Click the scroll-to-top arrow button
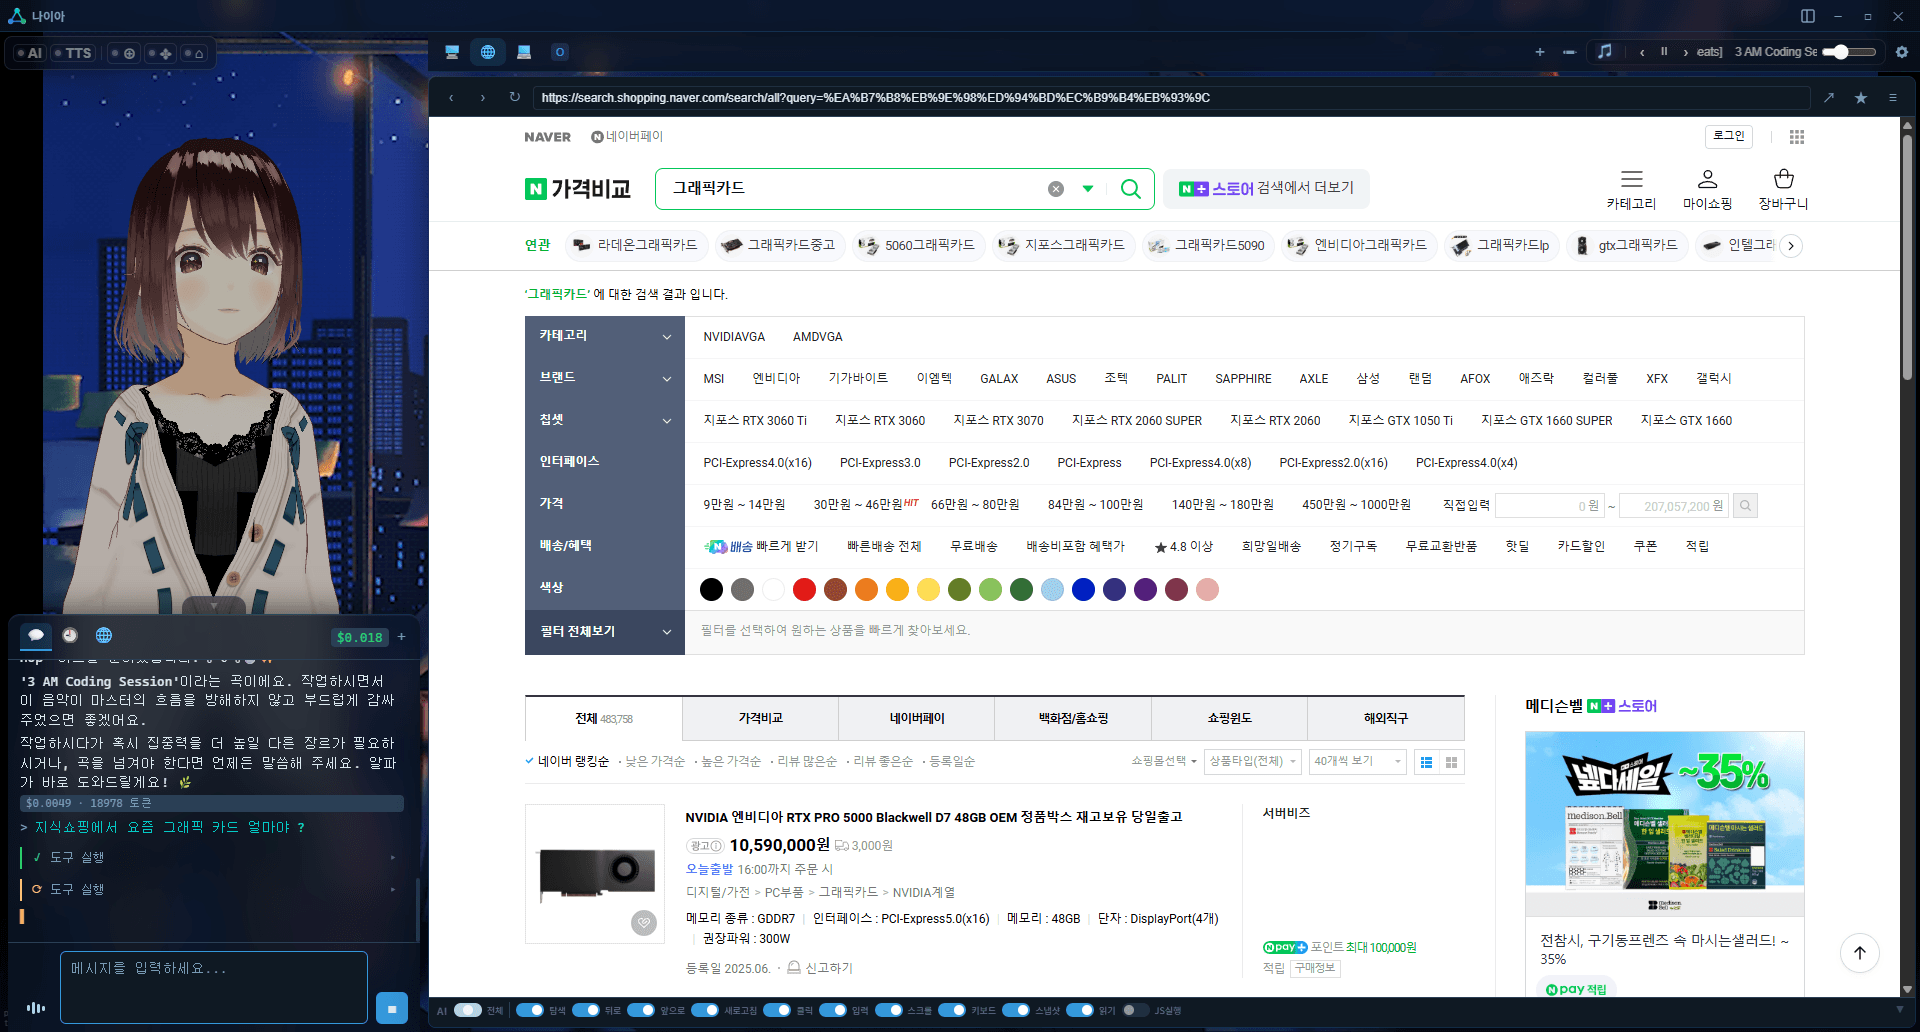 (1860, 952)
